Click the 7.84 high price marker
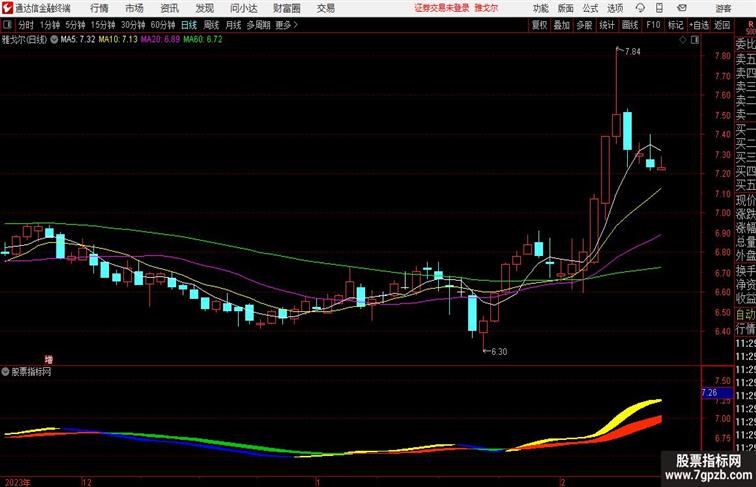This screenshot has height=487, width=756. (633, 52)
